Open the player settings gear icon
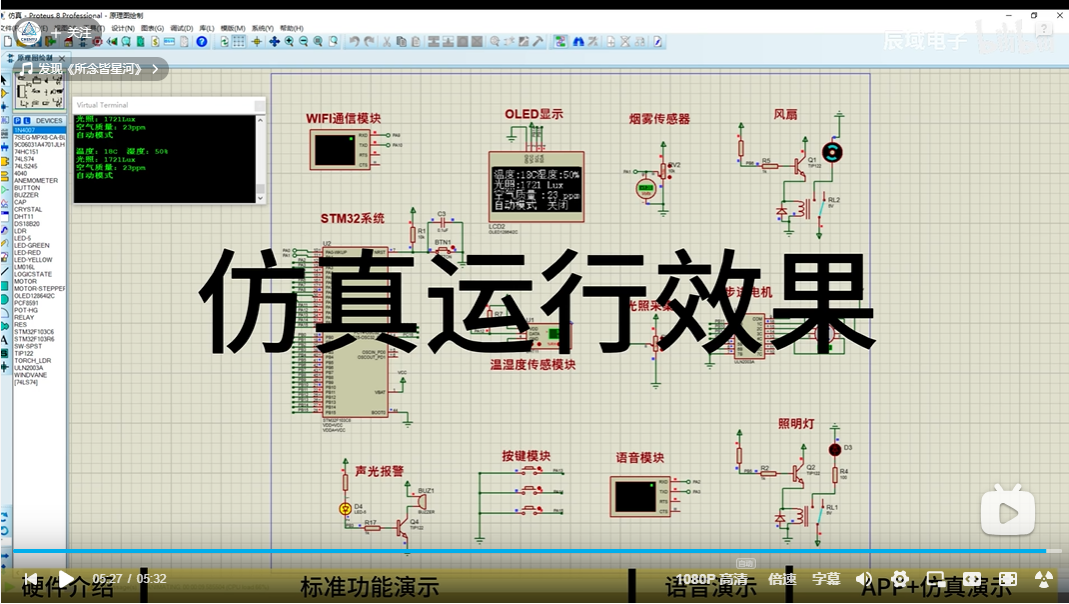This screenshot has height=604, width=1069. click(899, 579)
